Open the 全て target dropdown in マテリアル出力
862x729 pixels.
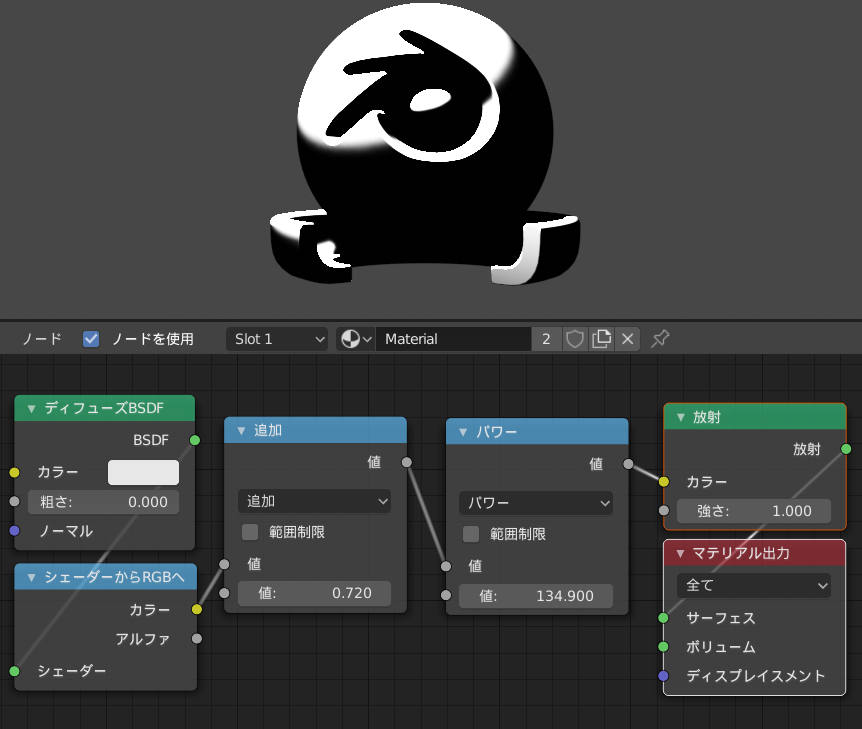point(754,586)
